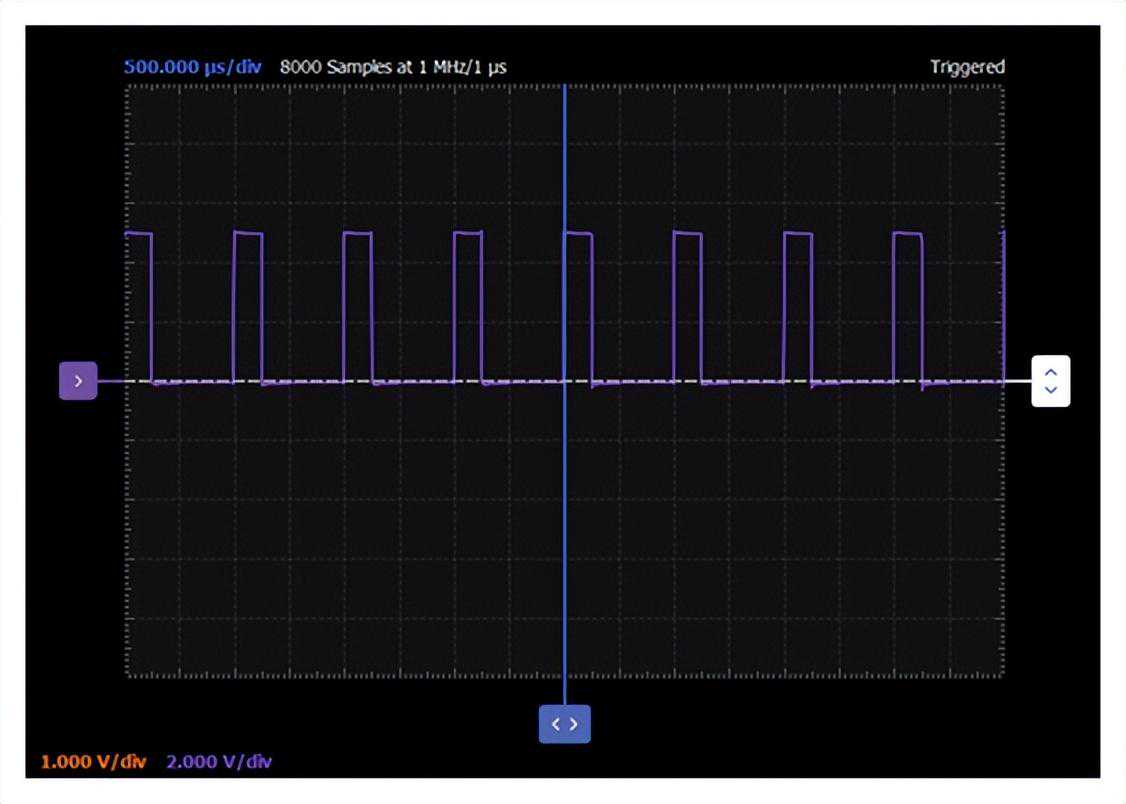Click the purple channel offset arrow handle
The width and height of the screenshot is (1126, 804).
click(78, 381)
